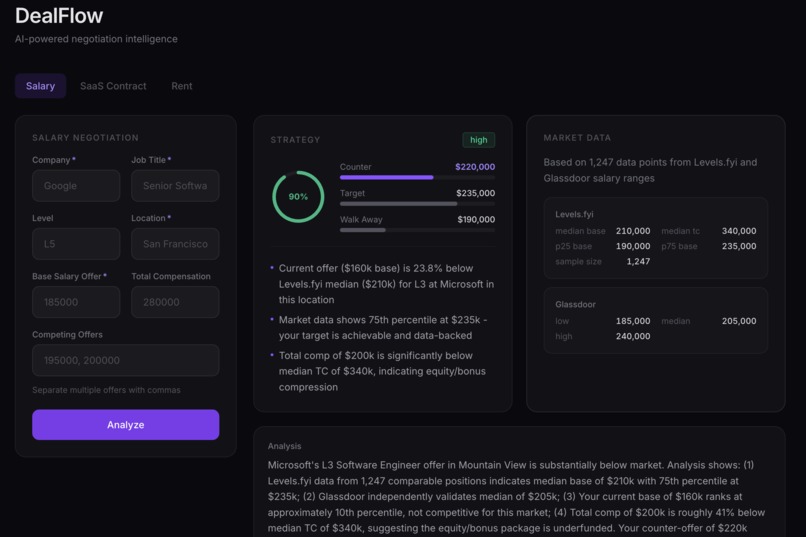Click the Total Compensation field
This screenshot has height=537, width=806.
[x=175, y=302]
